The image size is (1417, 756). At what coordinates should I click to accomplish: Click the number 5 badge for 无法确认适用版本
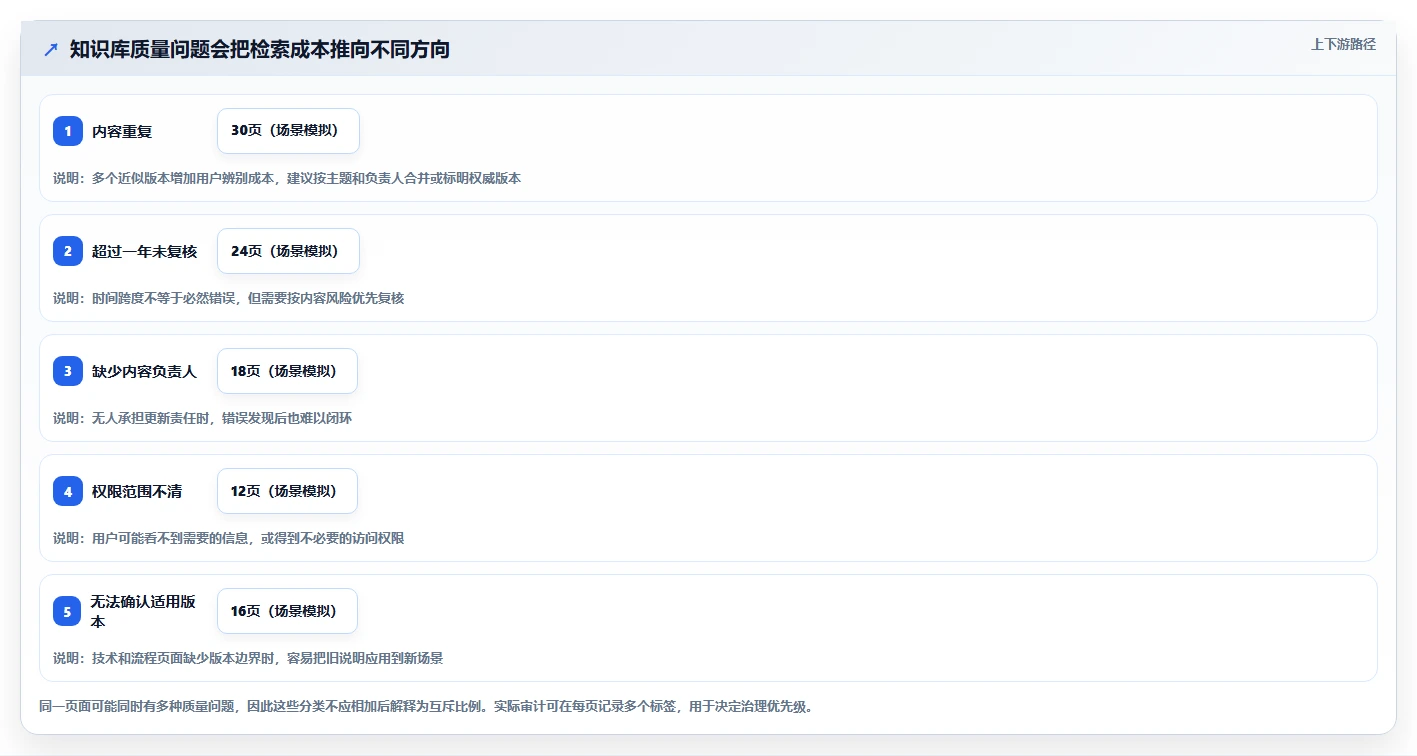point(68,611)
